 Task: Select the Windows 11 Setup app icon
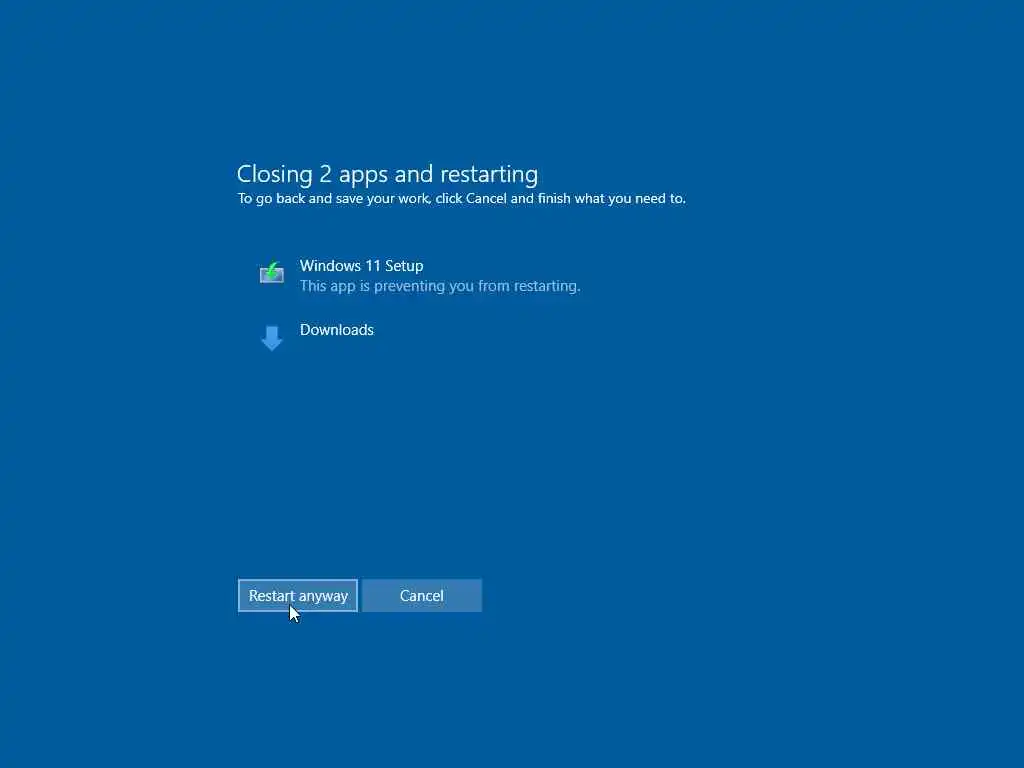[x=272, y=272]
